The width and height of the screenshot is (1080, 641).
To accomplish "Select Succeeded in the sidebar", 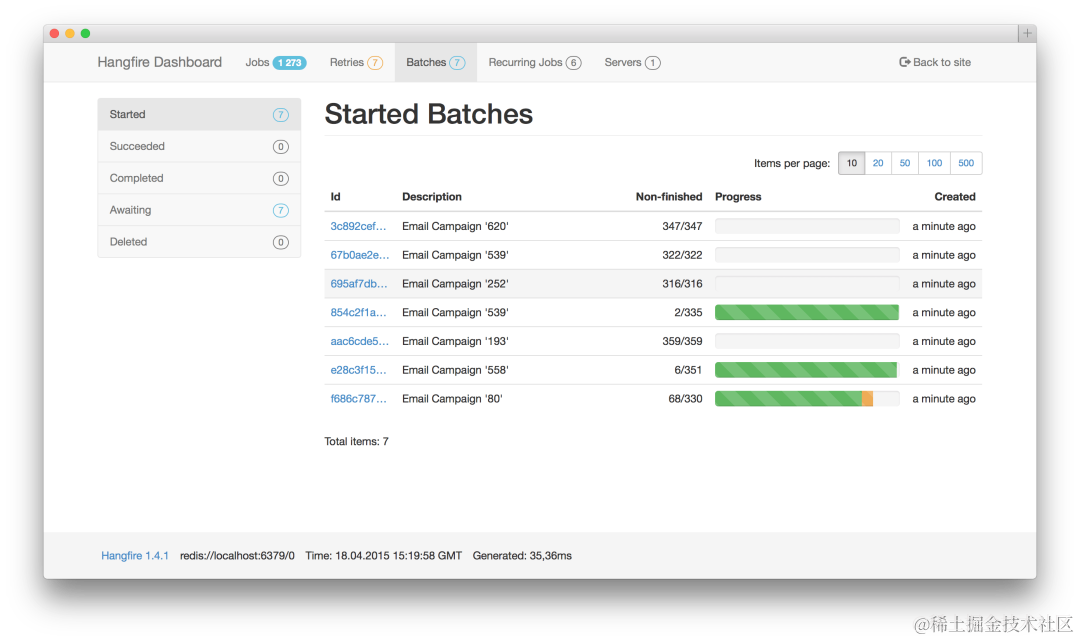I will point(199,146).
